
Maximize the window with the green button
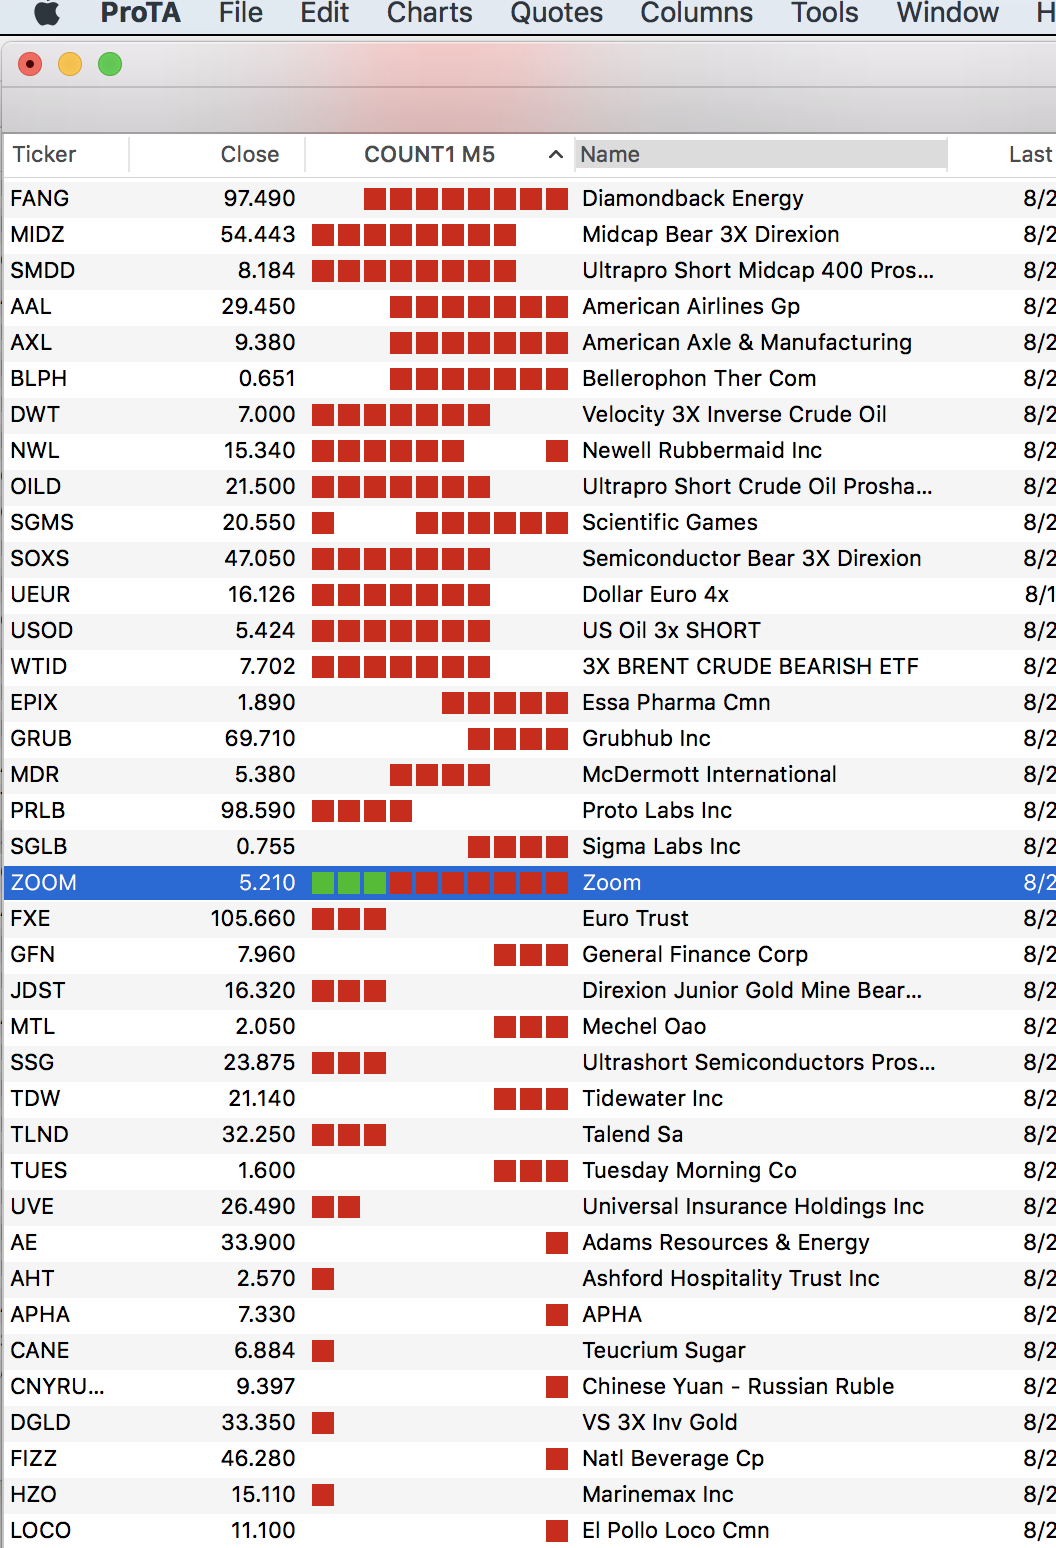click(x=110, y=64)
